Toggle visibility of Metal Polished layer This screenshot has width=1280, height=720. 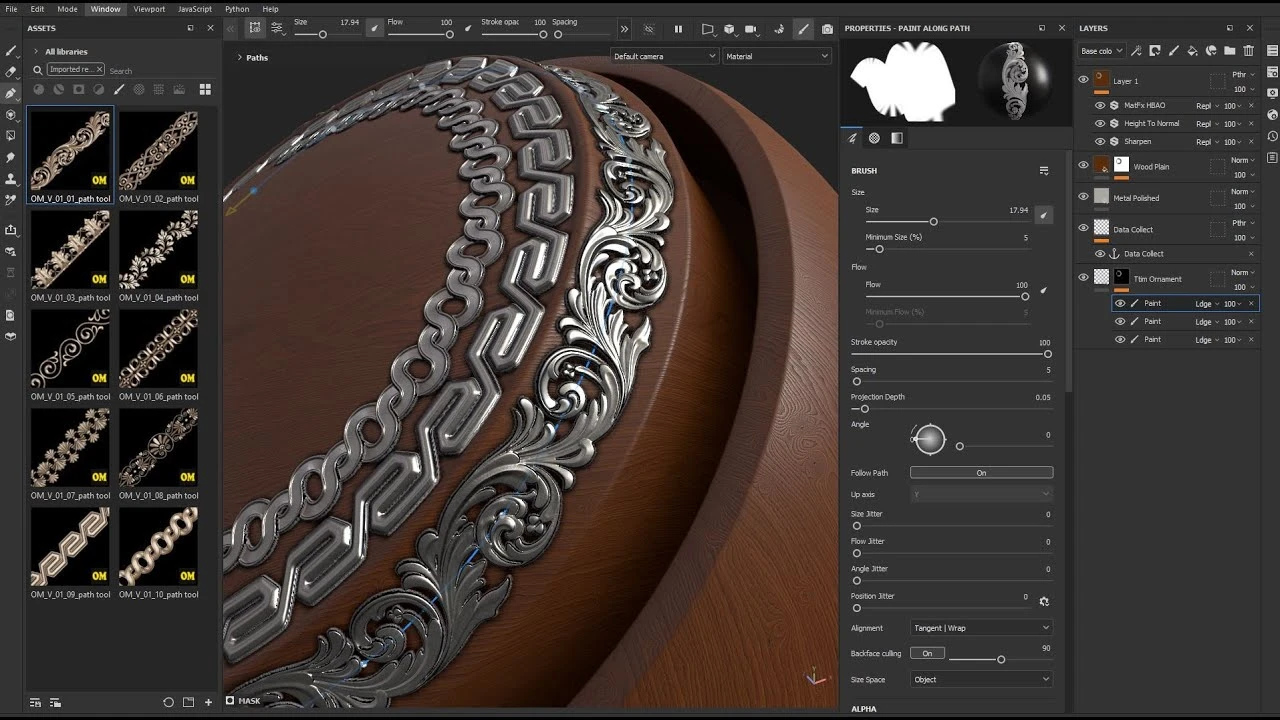click(1083, 197)
